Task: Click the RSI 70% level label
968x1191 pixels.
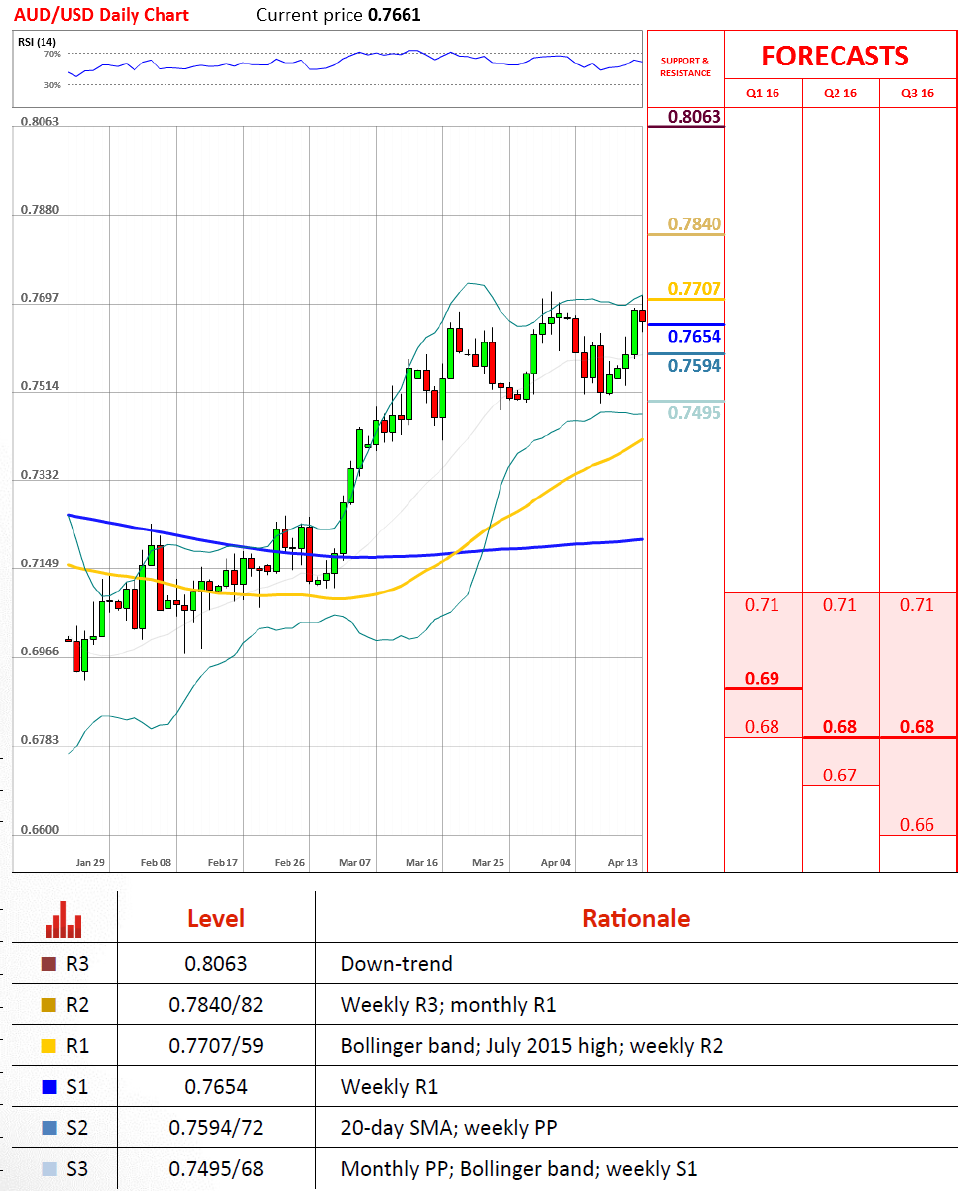Action: click(x=52, y=55)
